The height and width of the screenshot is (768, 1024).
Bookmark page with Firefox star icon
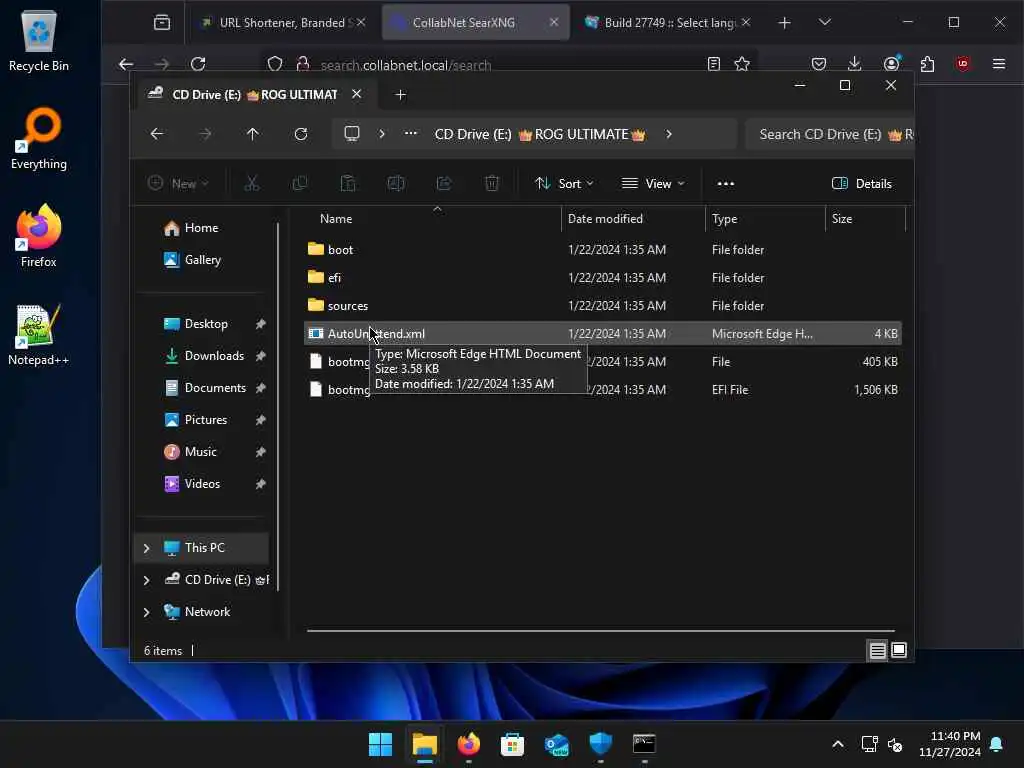pyautogui.click(x=742, y=64)
